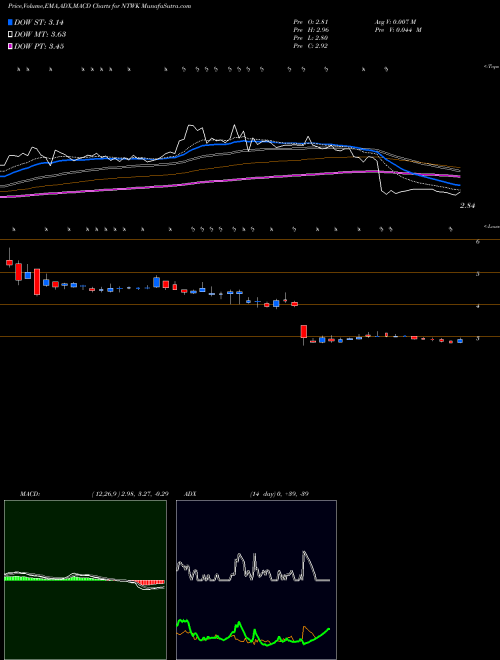
Task: Click the price axis label 3
Action: [x=478, y=338]
